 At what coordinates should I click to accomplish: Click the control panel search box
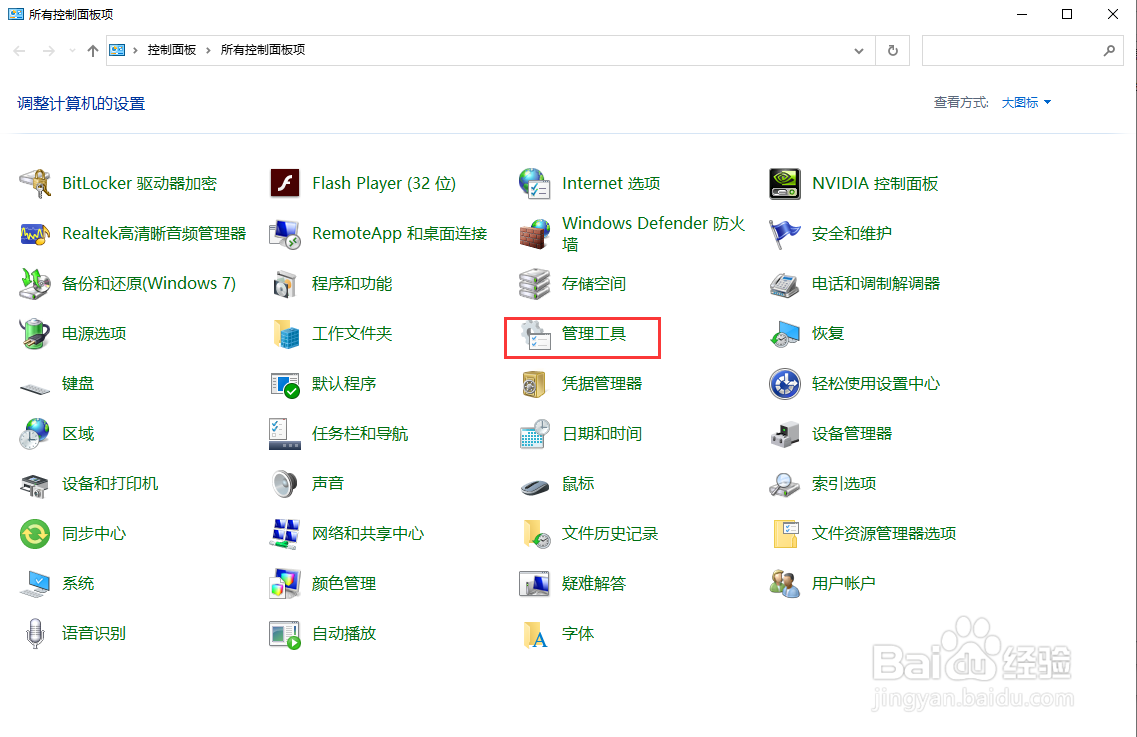(x=1022, y=51)
